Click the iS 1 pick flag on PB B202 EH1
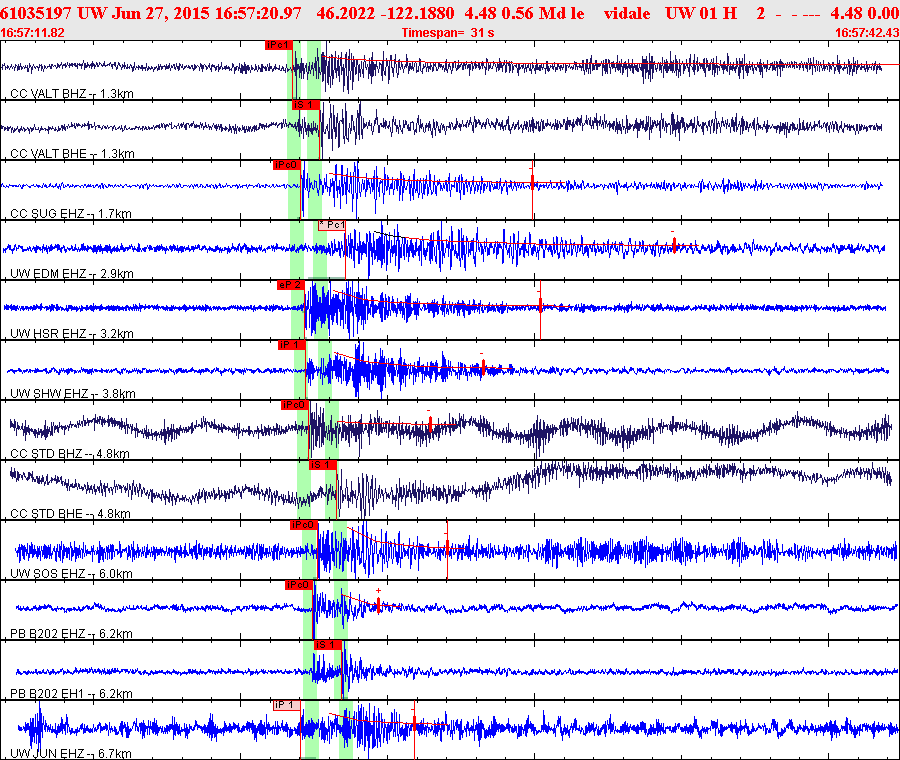This screenshot has height=760, width=900. pos(328,645)
